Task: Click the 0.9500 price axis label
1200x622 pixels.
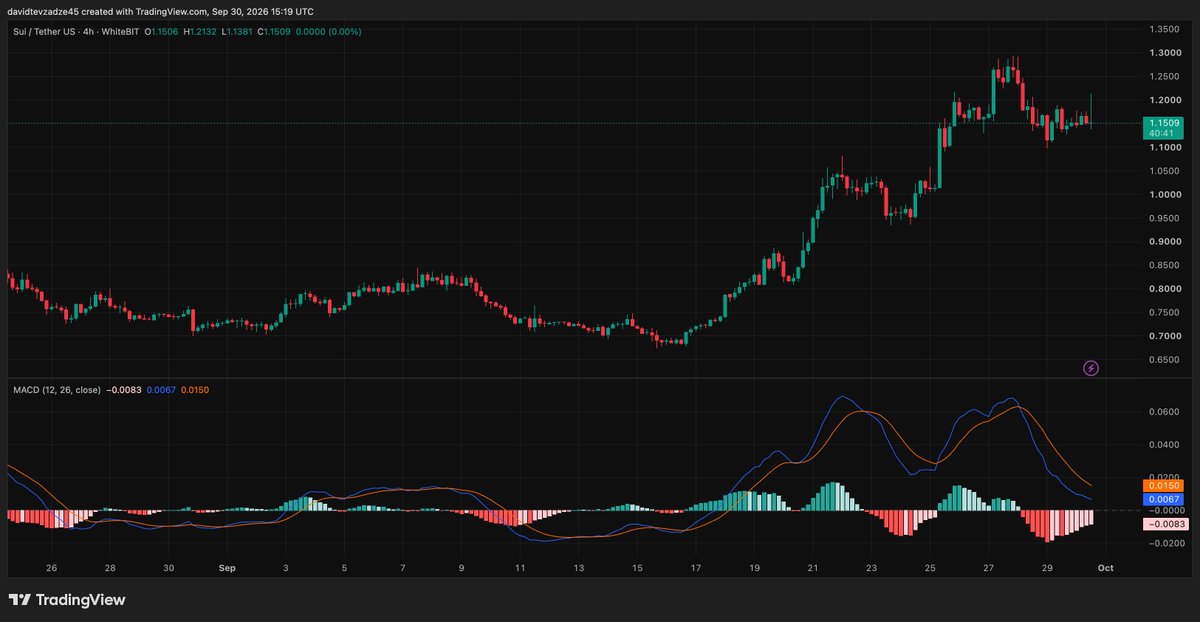Action: tap(1162, 218)
